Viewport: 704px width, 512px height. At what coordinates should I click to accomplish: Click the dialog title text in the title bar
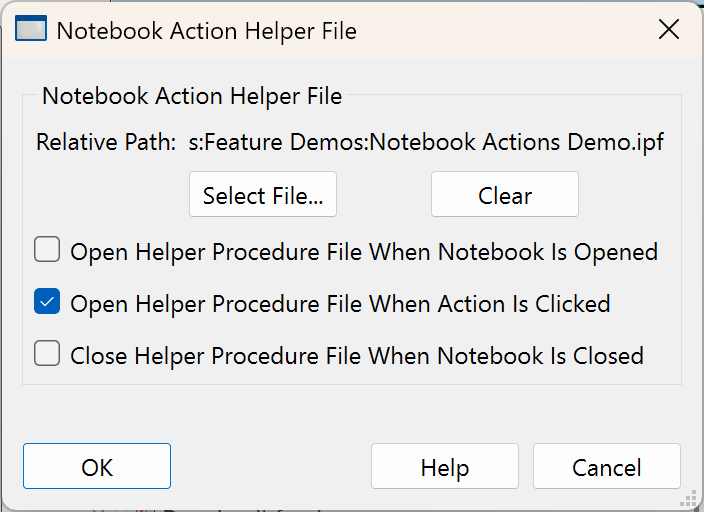(x=206, y=31)
